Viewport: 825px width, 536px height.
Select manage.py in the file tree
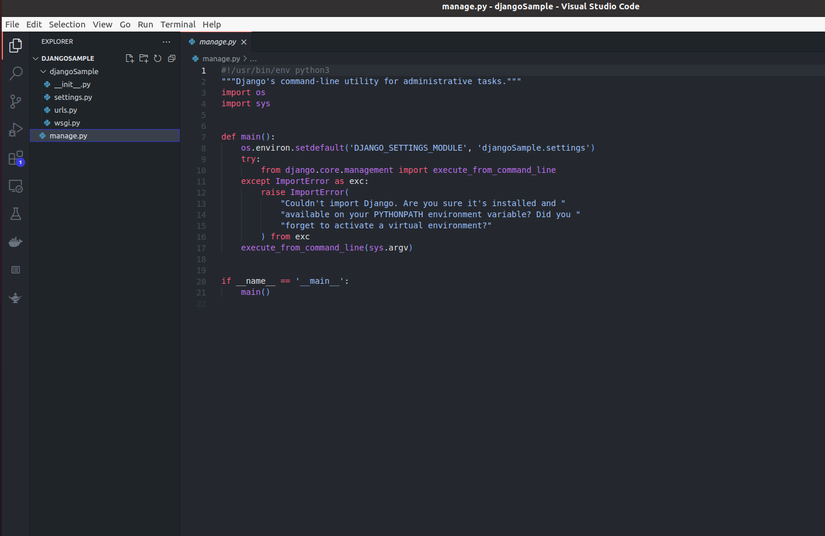[105, 136]
